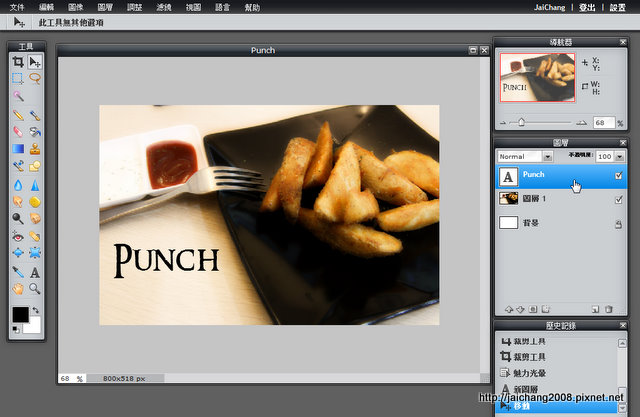
Task: Select the Zoom magnifier in toolbox
Action: [35, 289]
